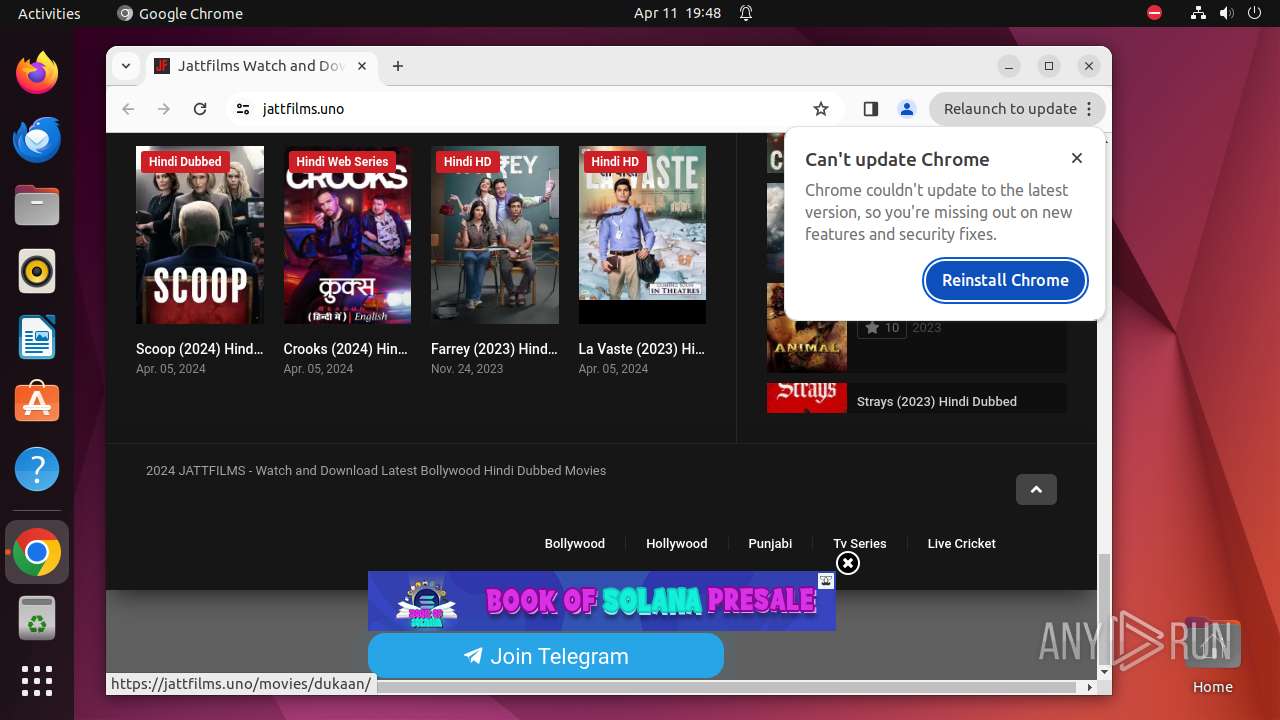The width and height of the screenshot is (1280, 720).
Task: Reload the jattfilms.uno page
Action: click(x=200, y=109)
